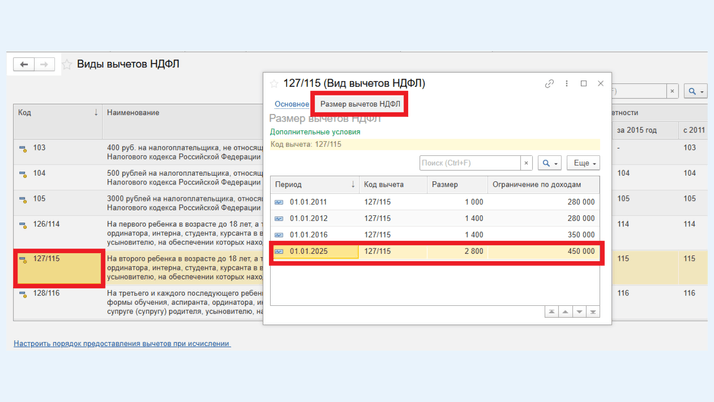Jump to last row using bottom arrow
The width and height of the screenshot is (714, 402).
593,312
